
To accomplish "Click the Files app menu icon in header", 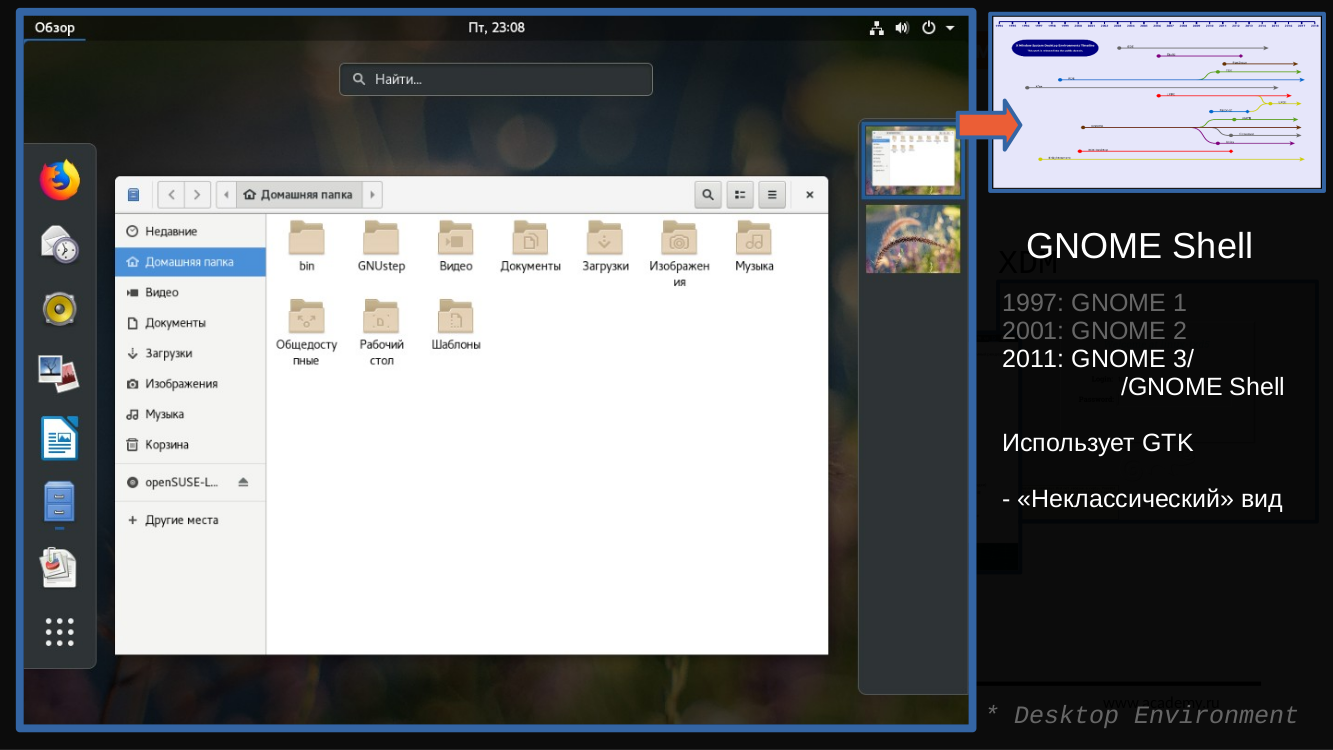I will [x=134, y=195].
